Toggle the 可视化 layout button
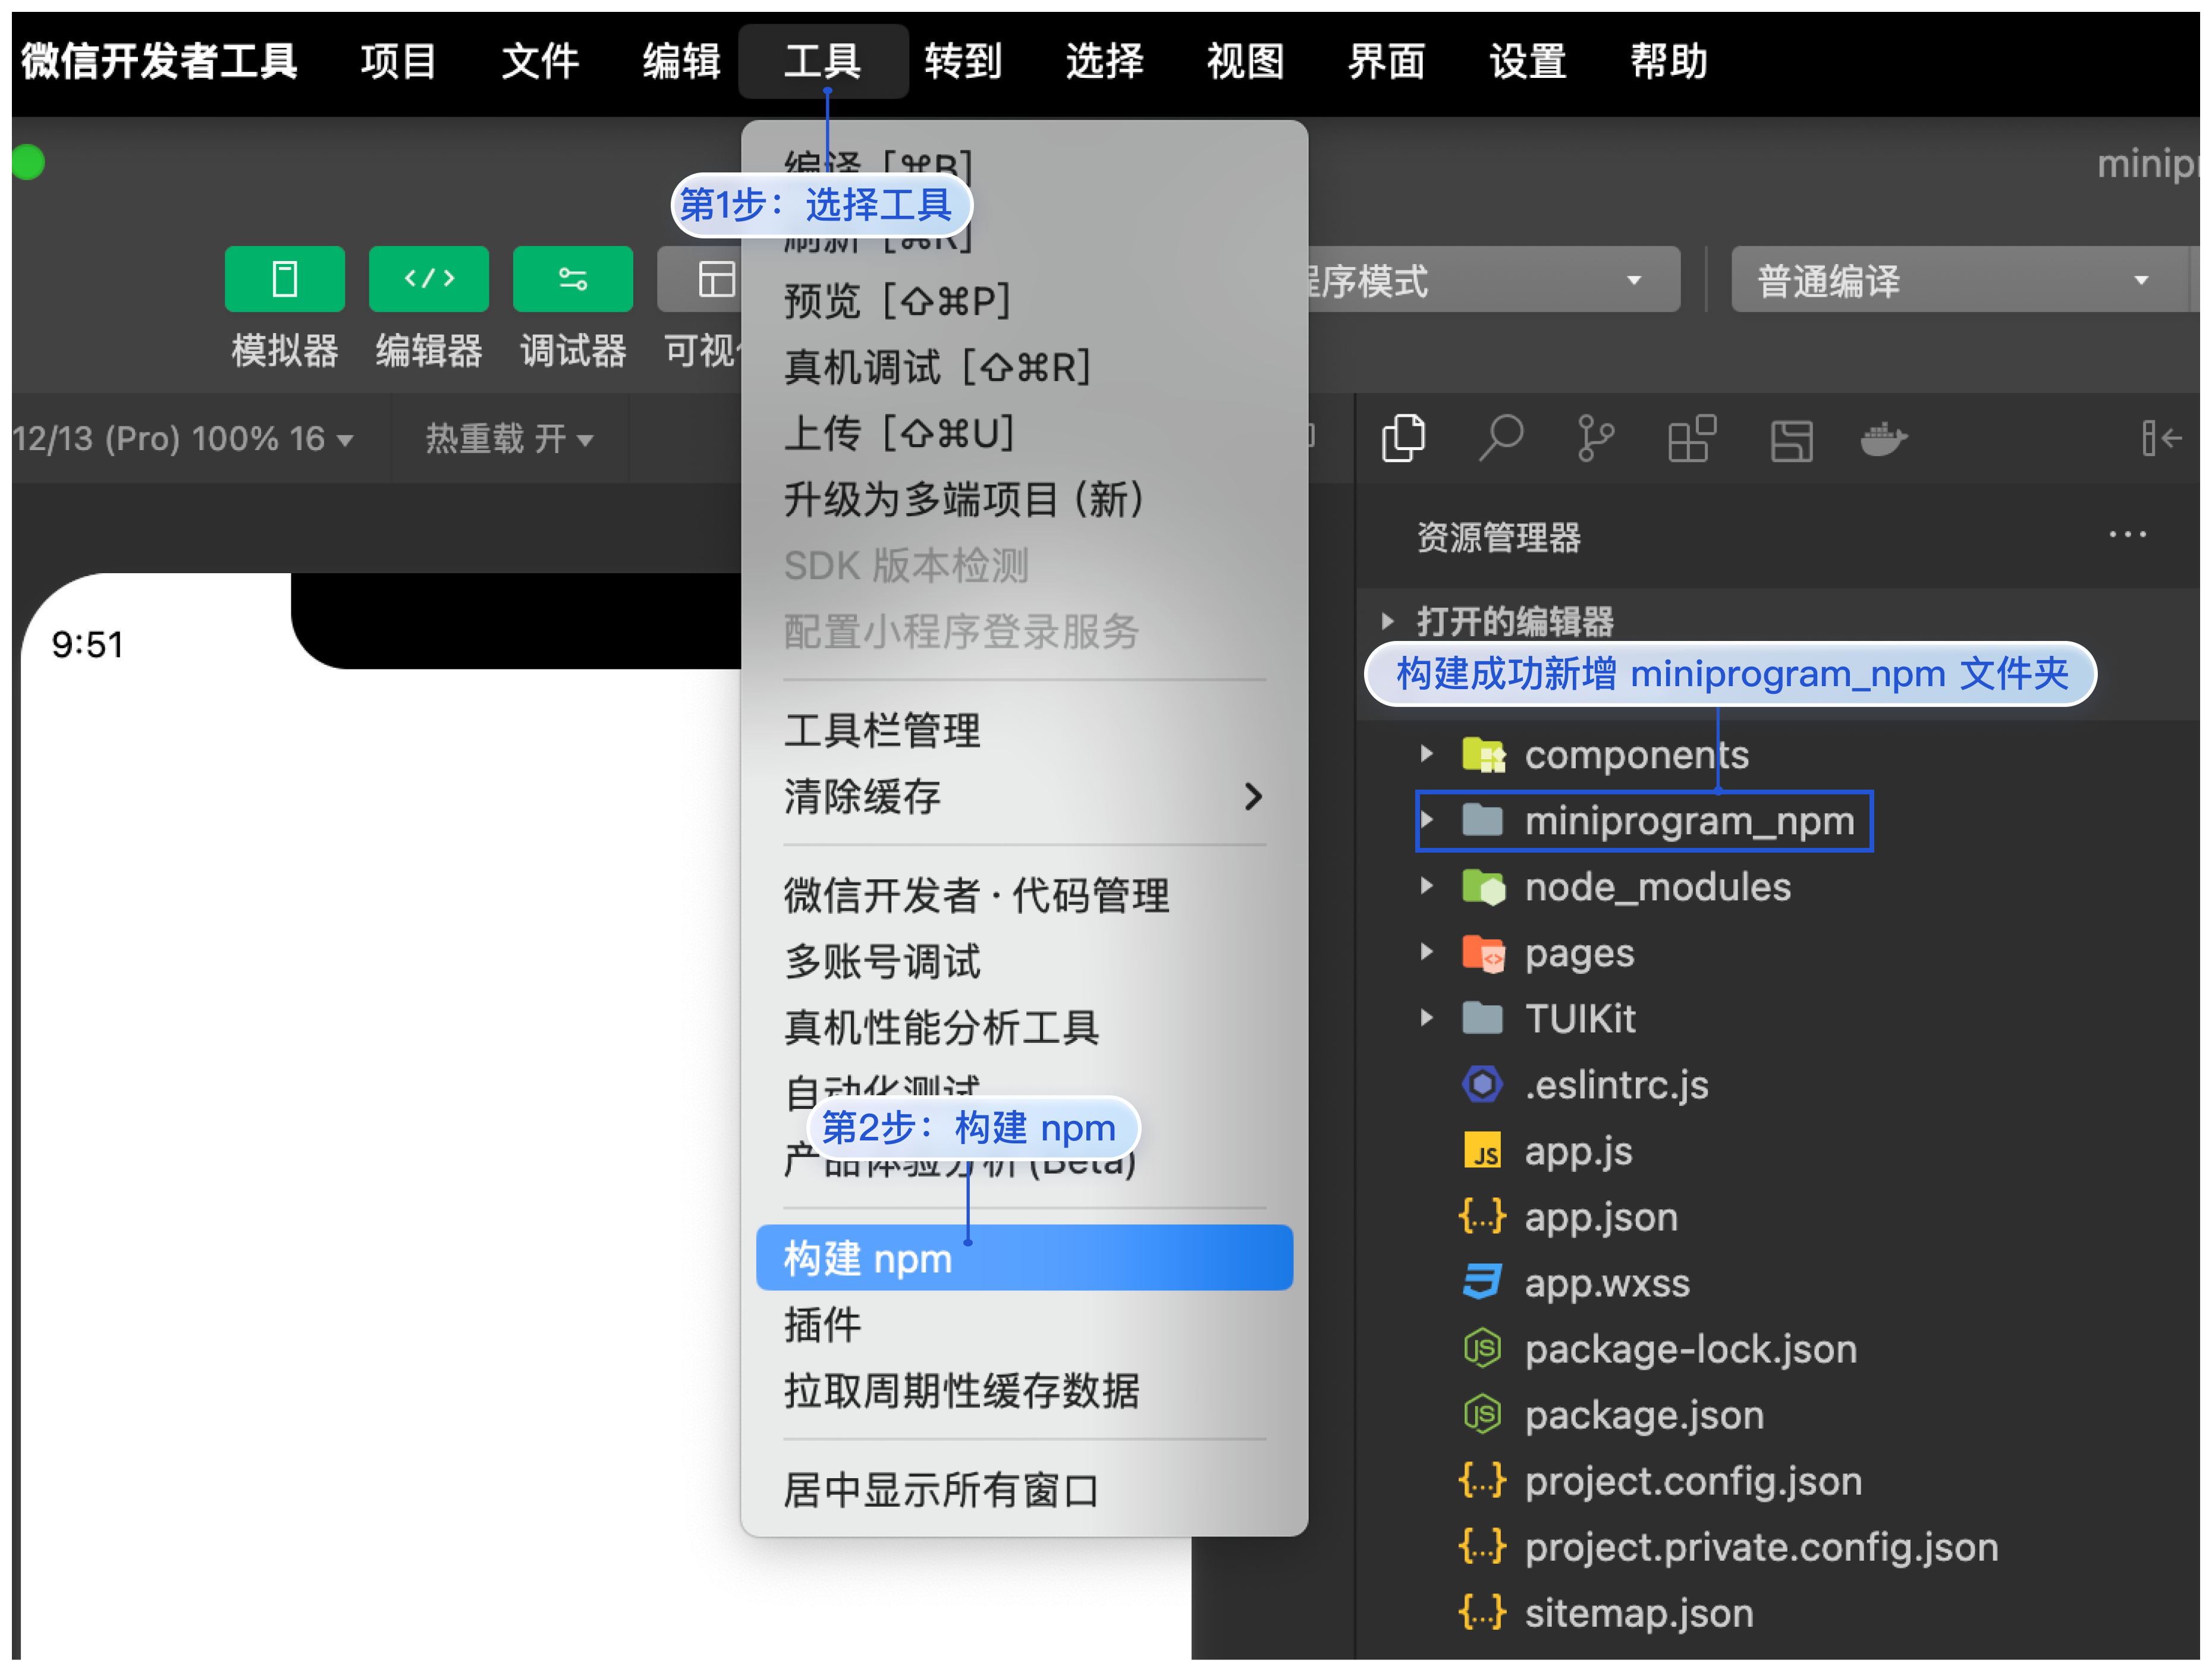 pyautogui.click(x=700, y=279)
